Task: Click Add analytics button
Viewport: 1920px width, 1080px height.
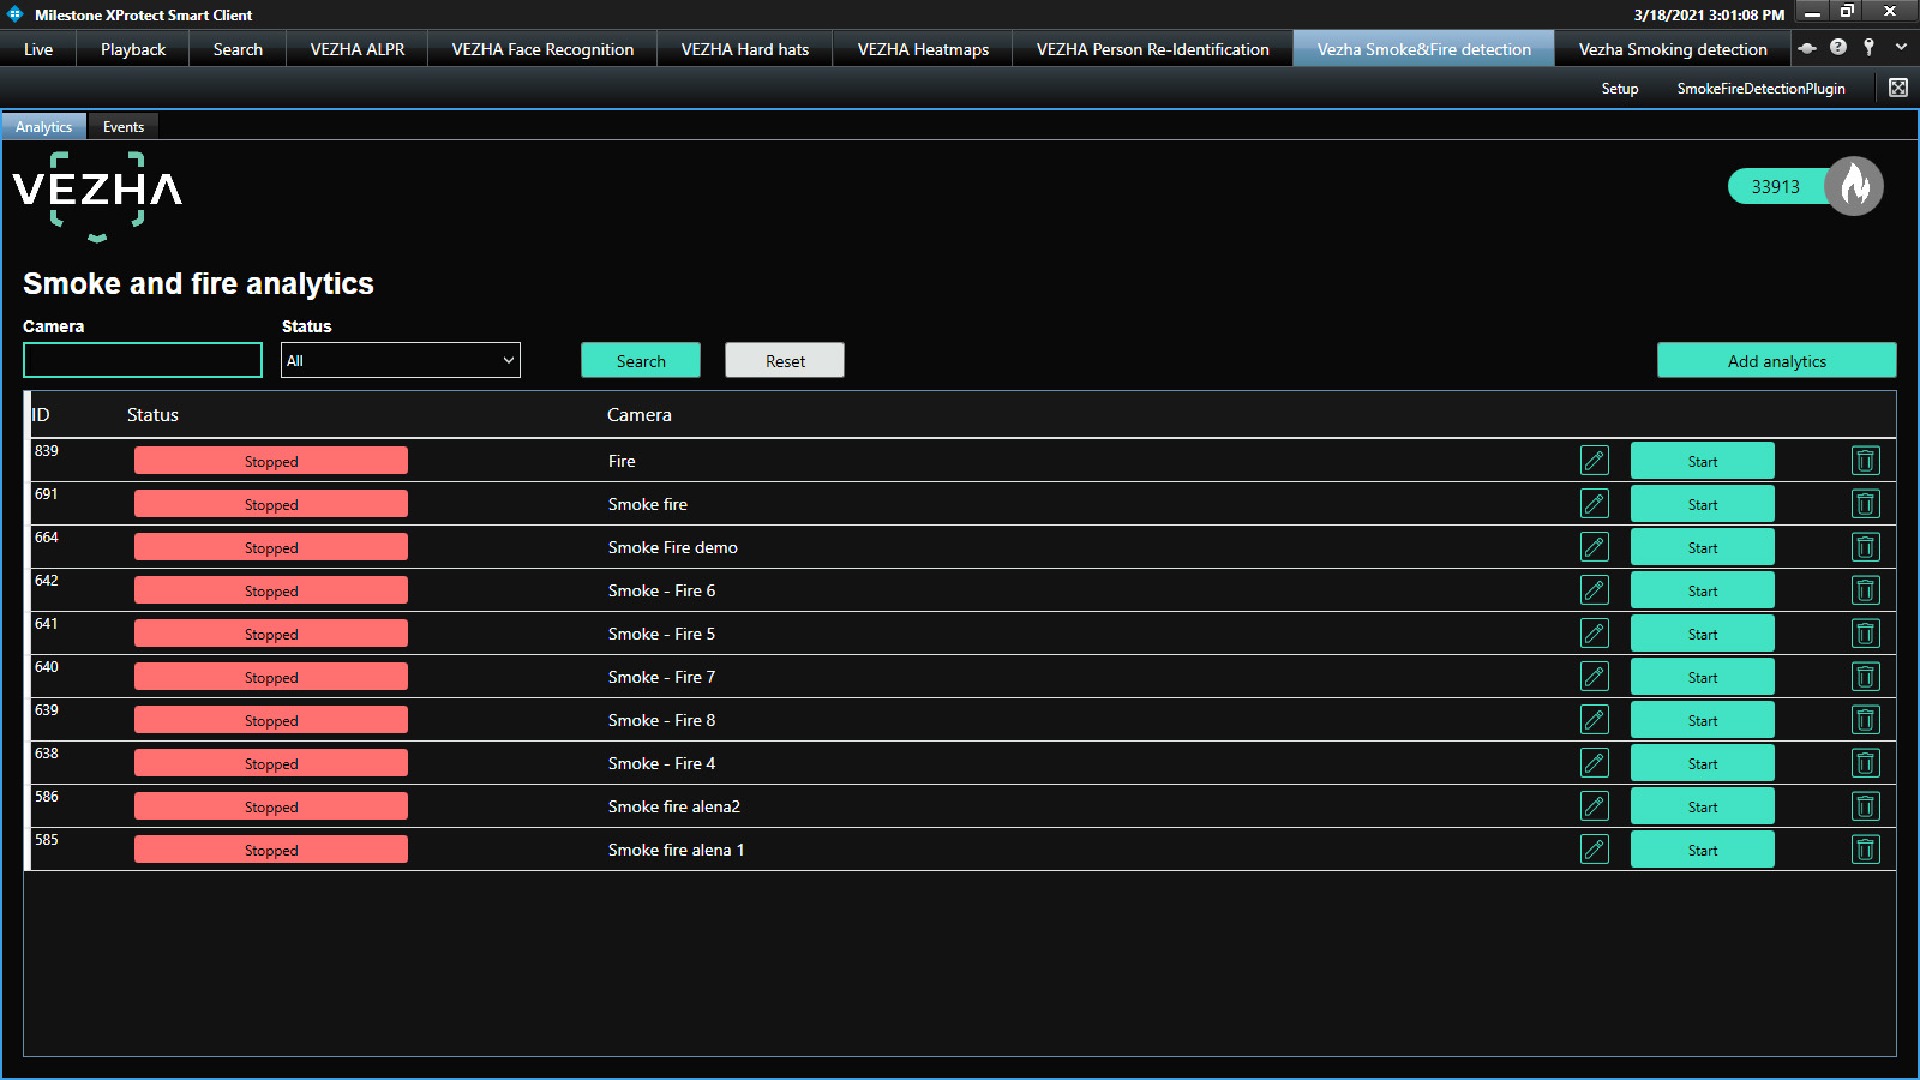Action: tap(1776, 360)
